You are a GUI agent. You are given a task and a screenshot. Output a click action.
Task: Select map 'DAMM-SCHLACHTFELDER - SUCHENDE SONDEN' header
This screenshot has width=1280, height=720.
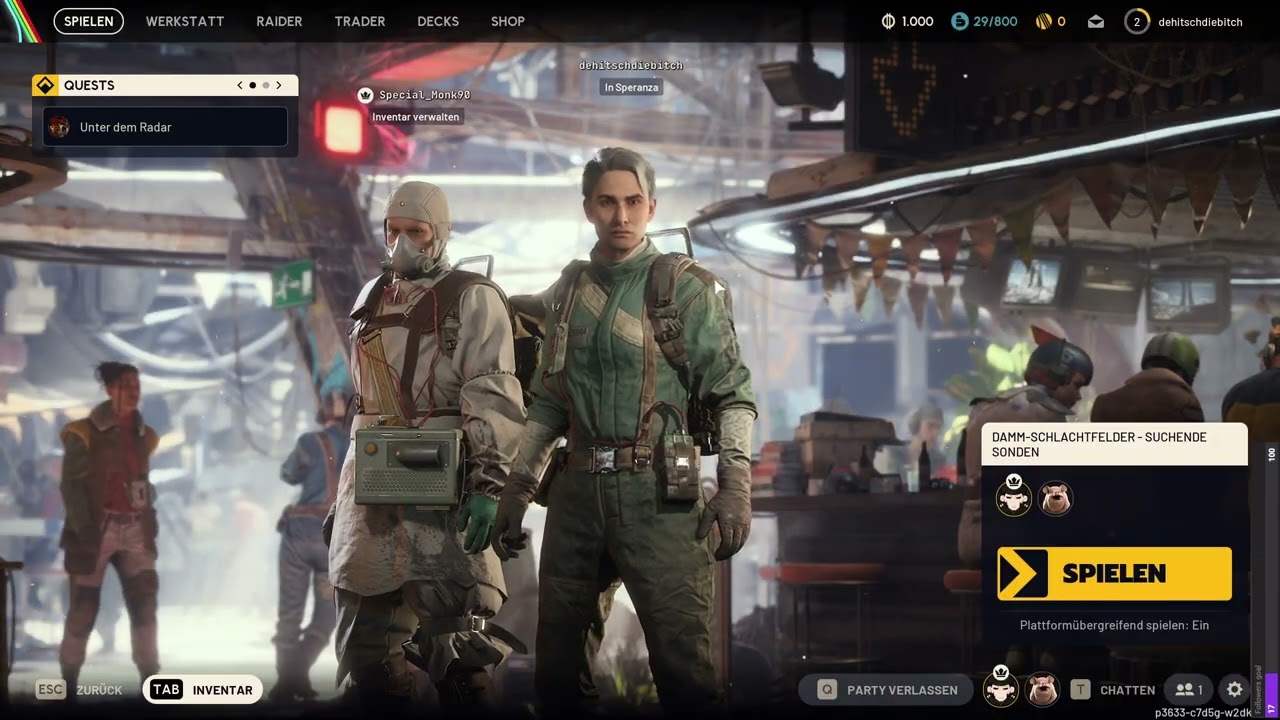[x=1114, y=444]
